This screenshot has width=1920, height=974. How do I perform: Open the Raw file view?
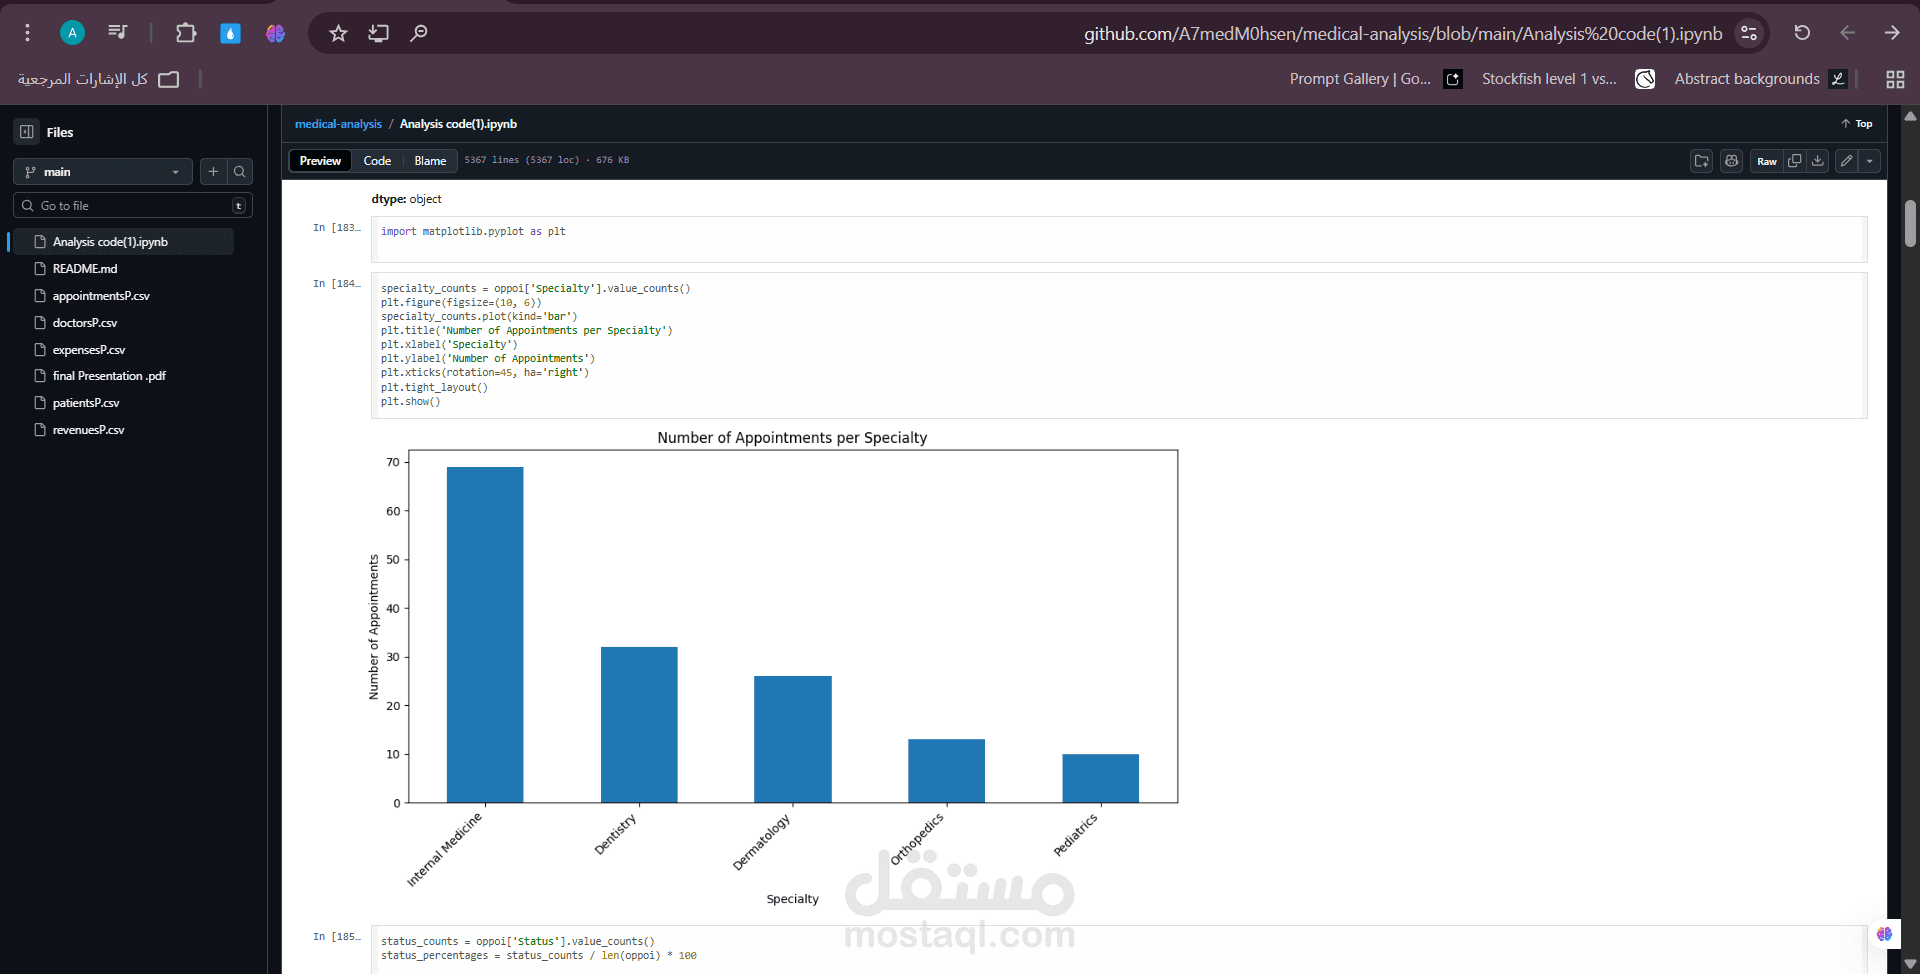[1767, 161]
